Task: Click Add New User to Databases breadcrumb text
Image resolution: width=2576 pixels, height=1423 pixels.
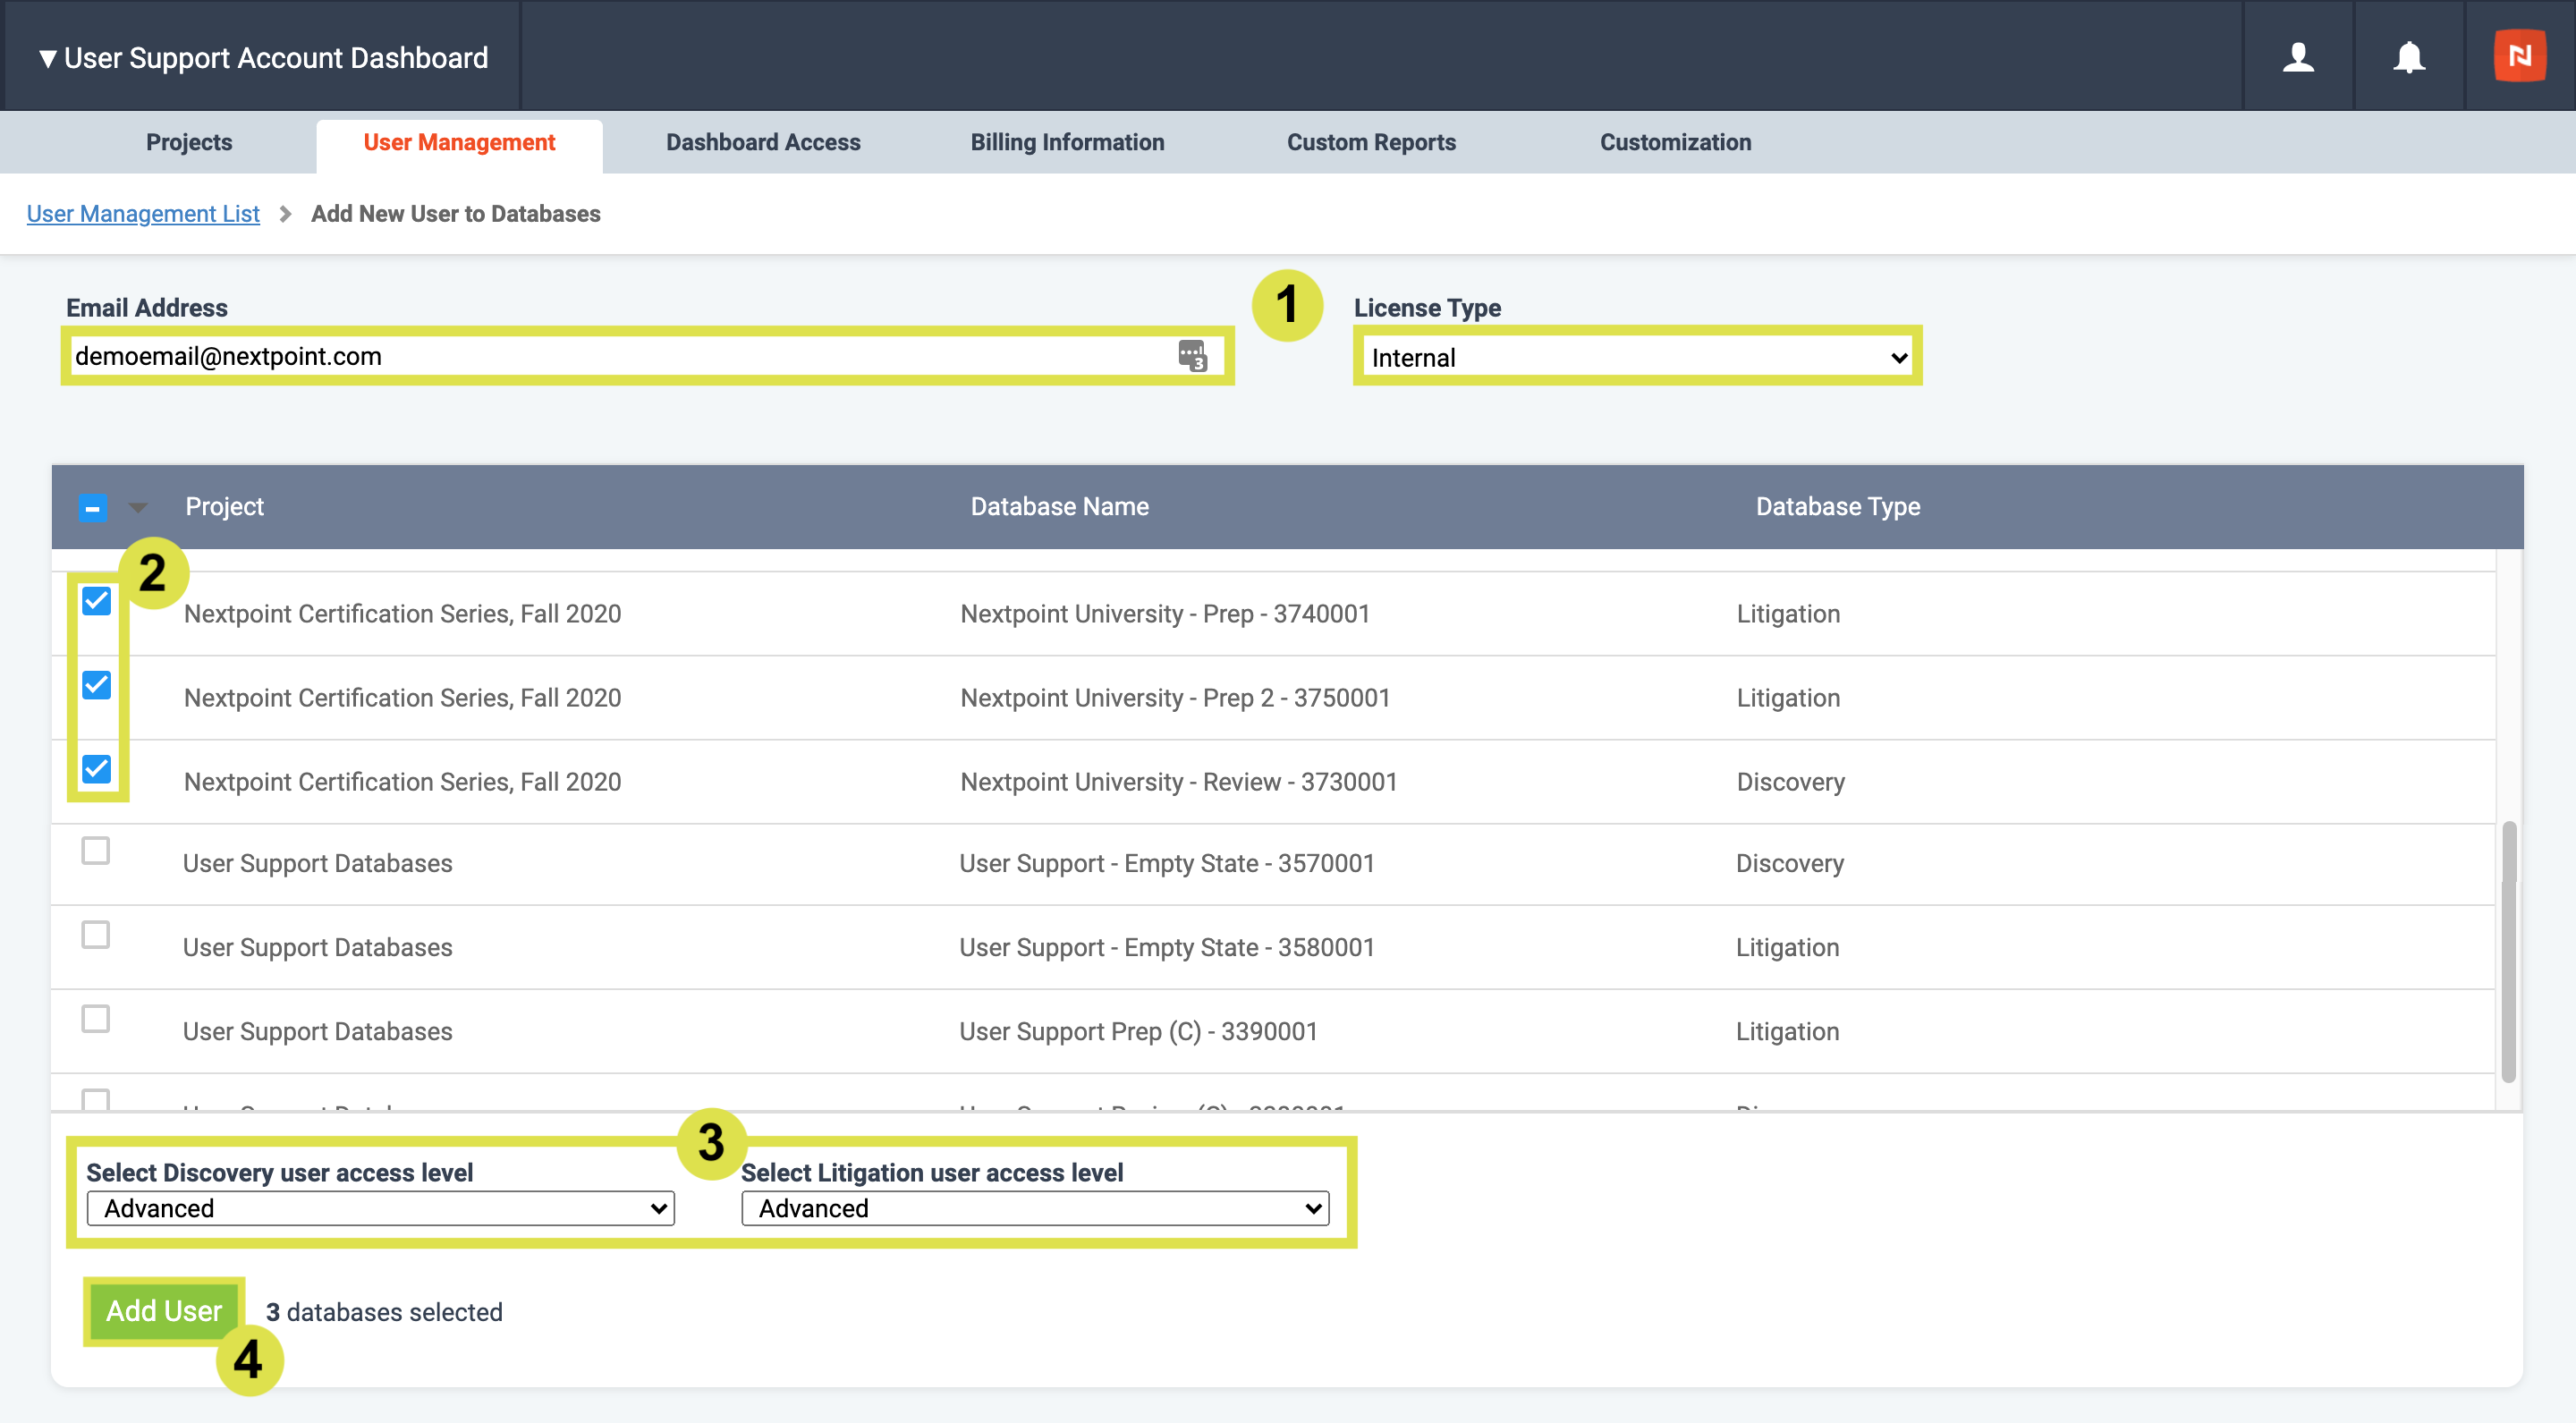Action: [x=455, y=213]
